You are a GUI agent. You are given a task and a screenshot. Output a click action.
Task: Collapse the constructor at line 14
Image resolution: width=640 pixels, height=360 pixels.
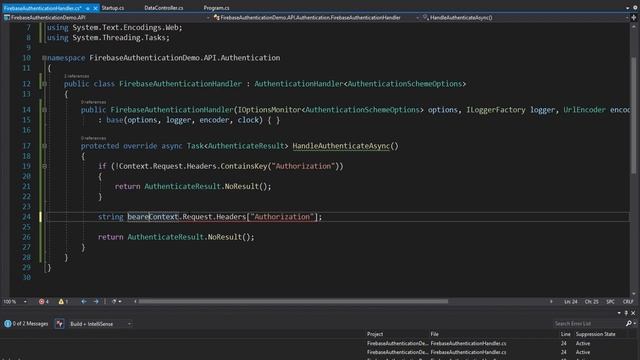click(x=44, y=110)
